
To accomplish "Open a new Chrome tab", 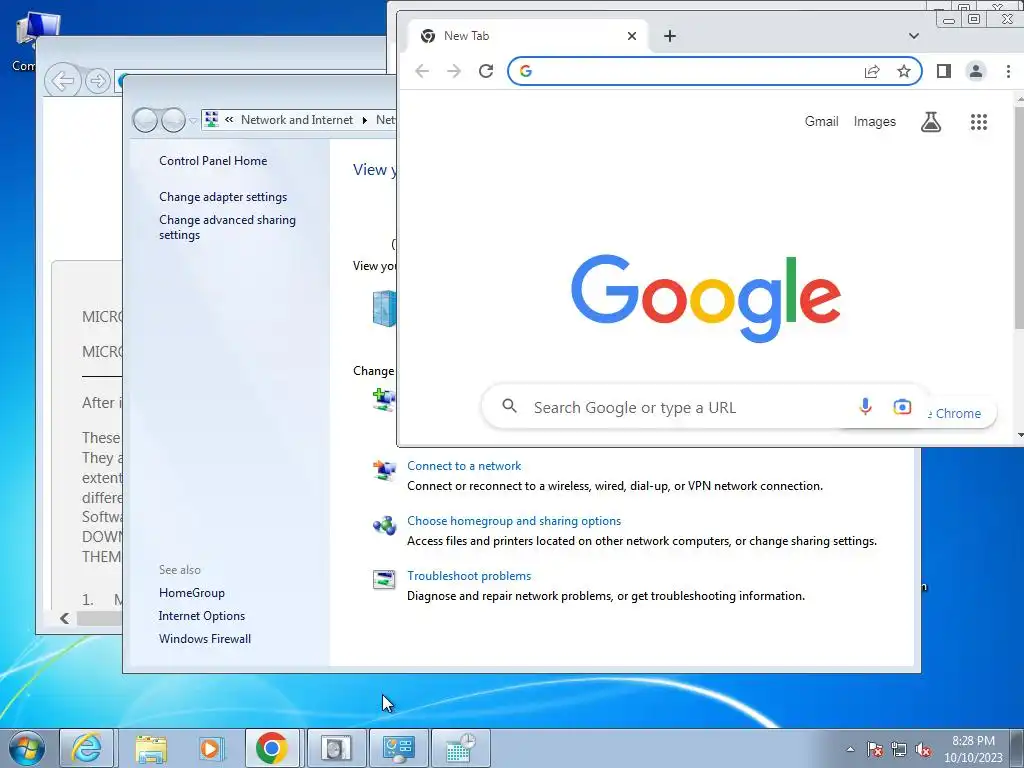I will tap(669, 36).
